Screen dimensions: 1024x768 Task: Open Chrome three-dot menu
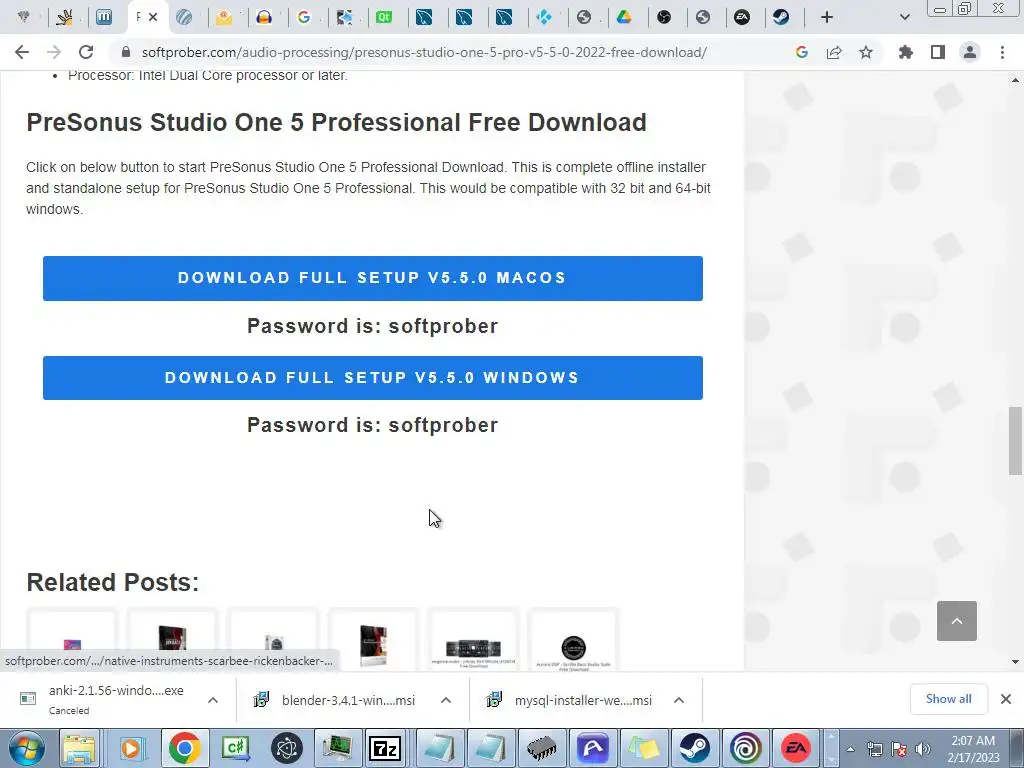[1002, 52]
